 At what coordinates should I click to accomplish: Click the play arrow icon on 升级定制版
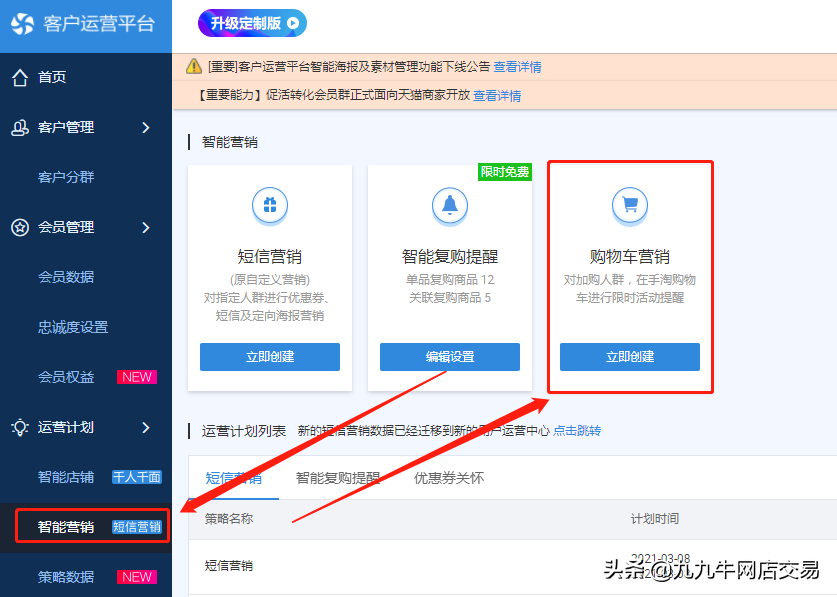(x=293, y=23)
